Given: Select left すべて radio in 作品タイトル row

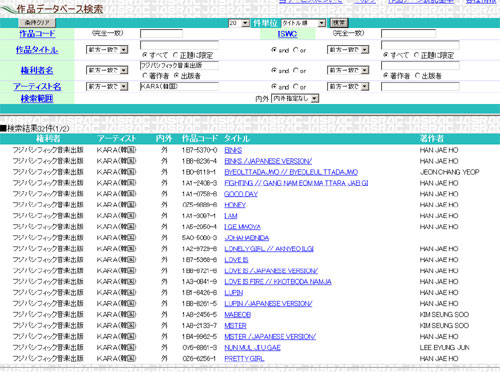Looking at the screenshot, I should 145,55.
